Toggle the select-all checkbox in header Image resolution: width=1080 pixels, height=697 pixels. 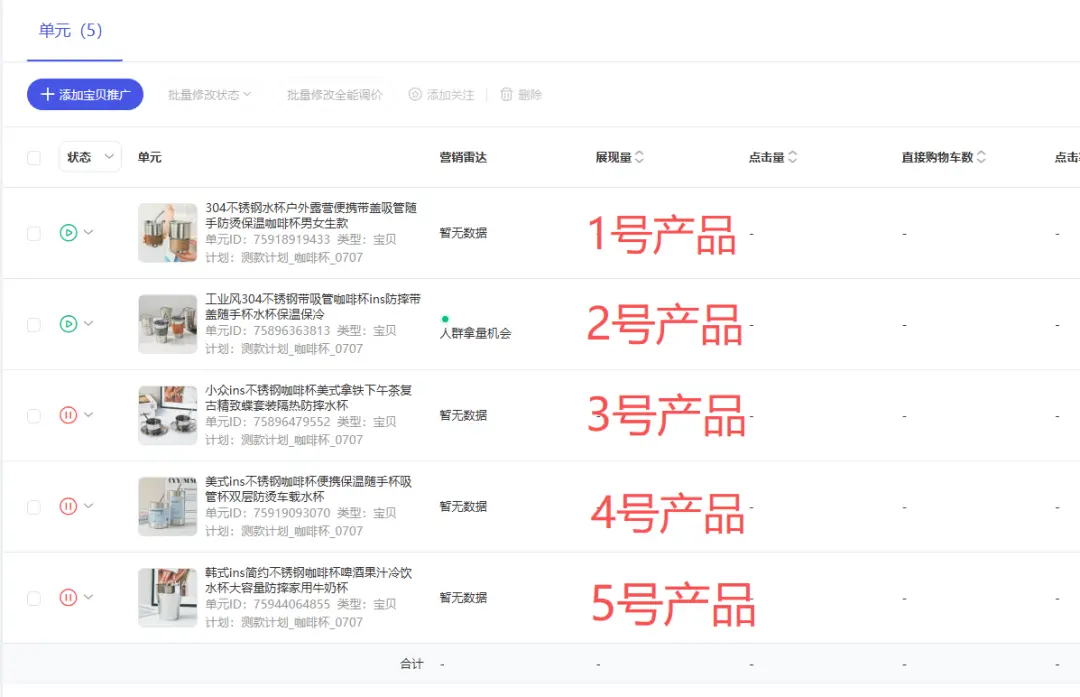[x=34, y=157]
